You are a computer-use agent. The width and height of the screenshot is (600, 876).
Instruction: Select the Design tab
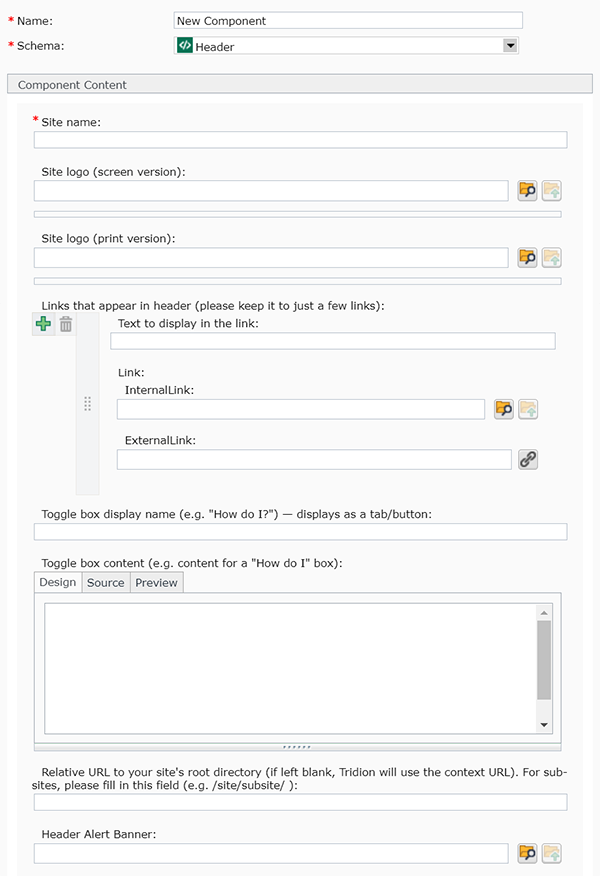pos(58,582)
